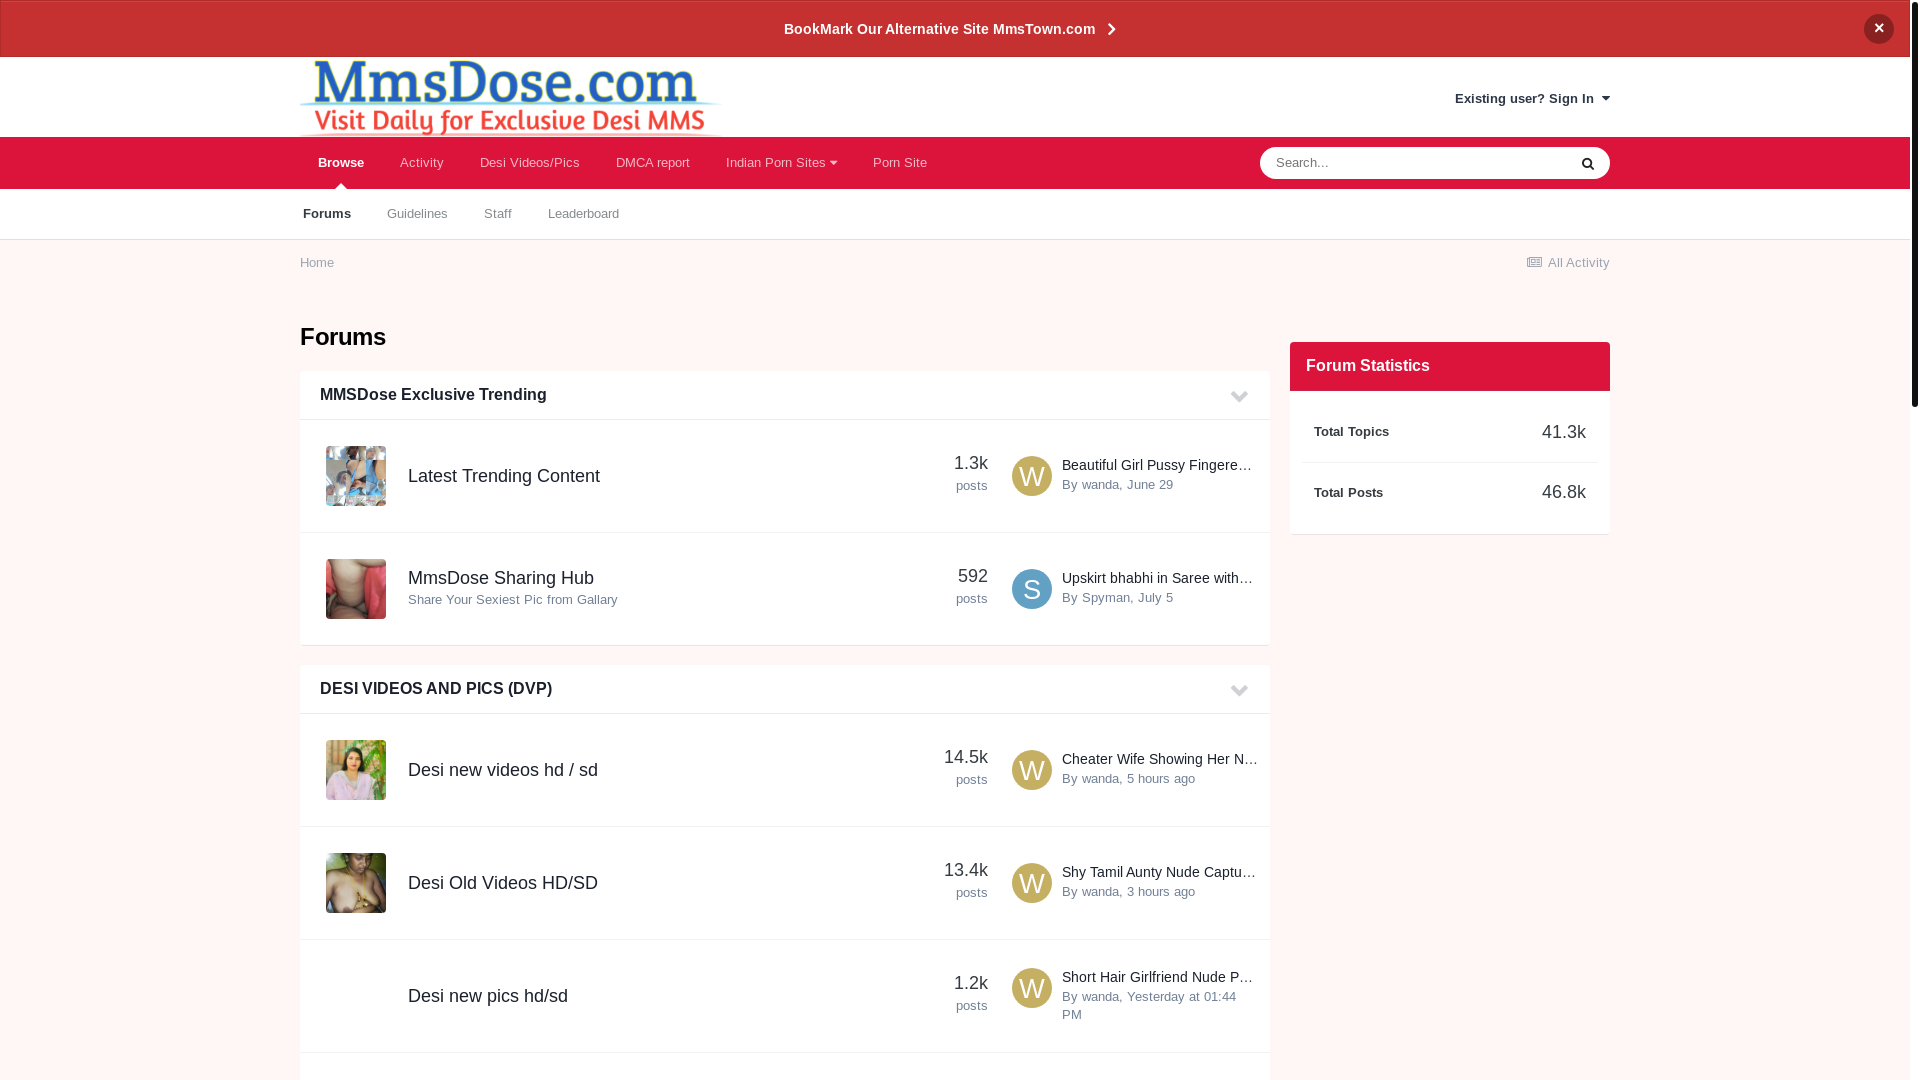Click the Desi Old Videos forum thumbnail
Image resolution: width=1920 pixels, height=1080 pixels.
click(x=356, y=883)
